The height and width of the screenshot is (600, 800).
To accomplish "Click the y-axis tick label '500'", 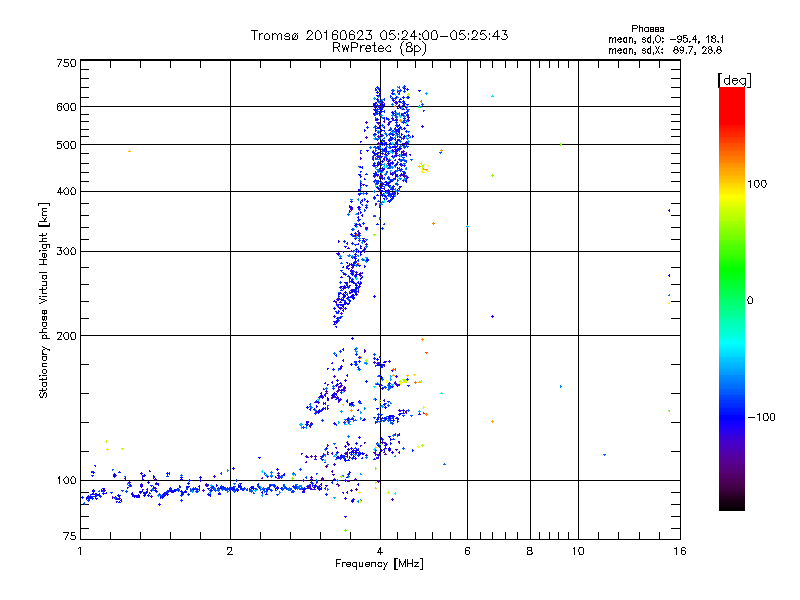I will pyautogui.click(x=67, y=145).
